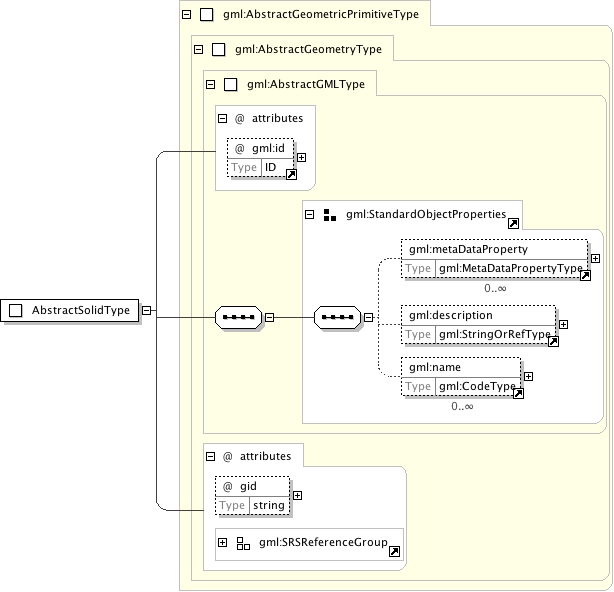614x592 pixels.
Task: Collapse the second sequence compositor
Action: pos(368,317)
